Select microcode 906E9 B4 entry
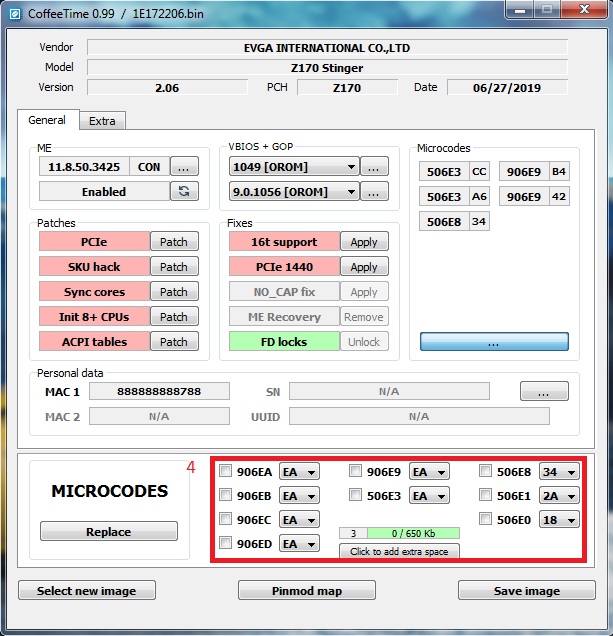This screenshot has height=636, width=613. (534, 172)
